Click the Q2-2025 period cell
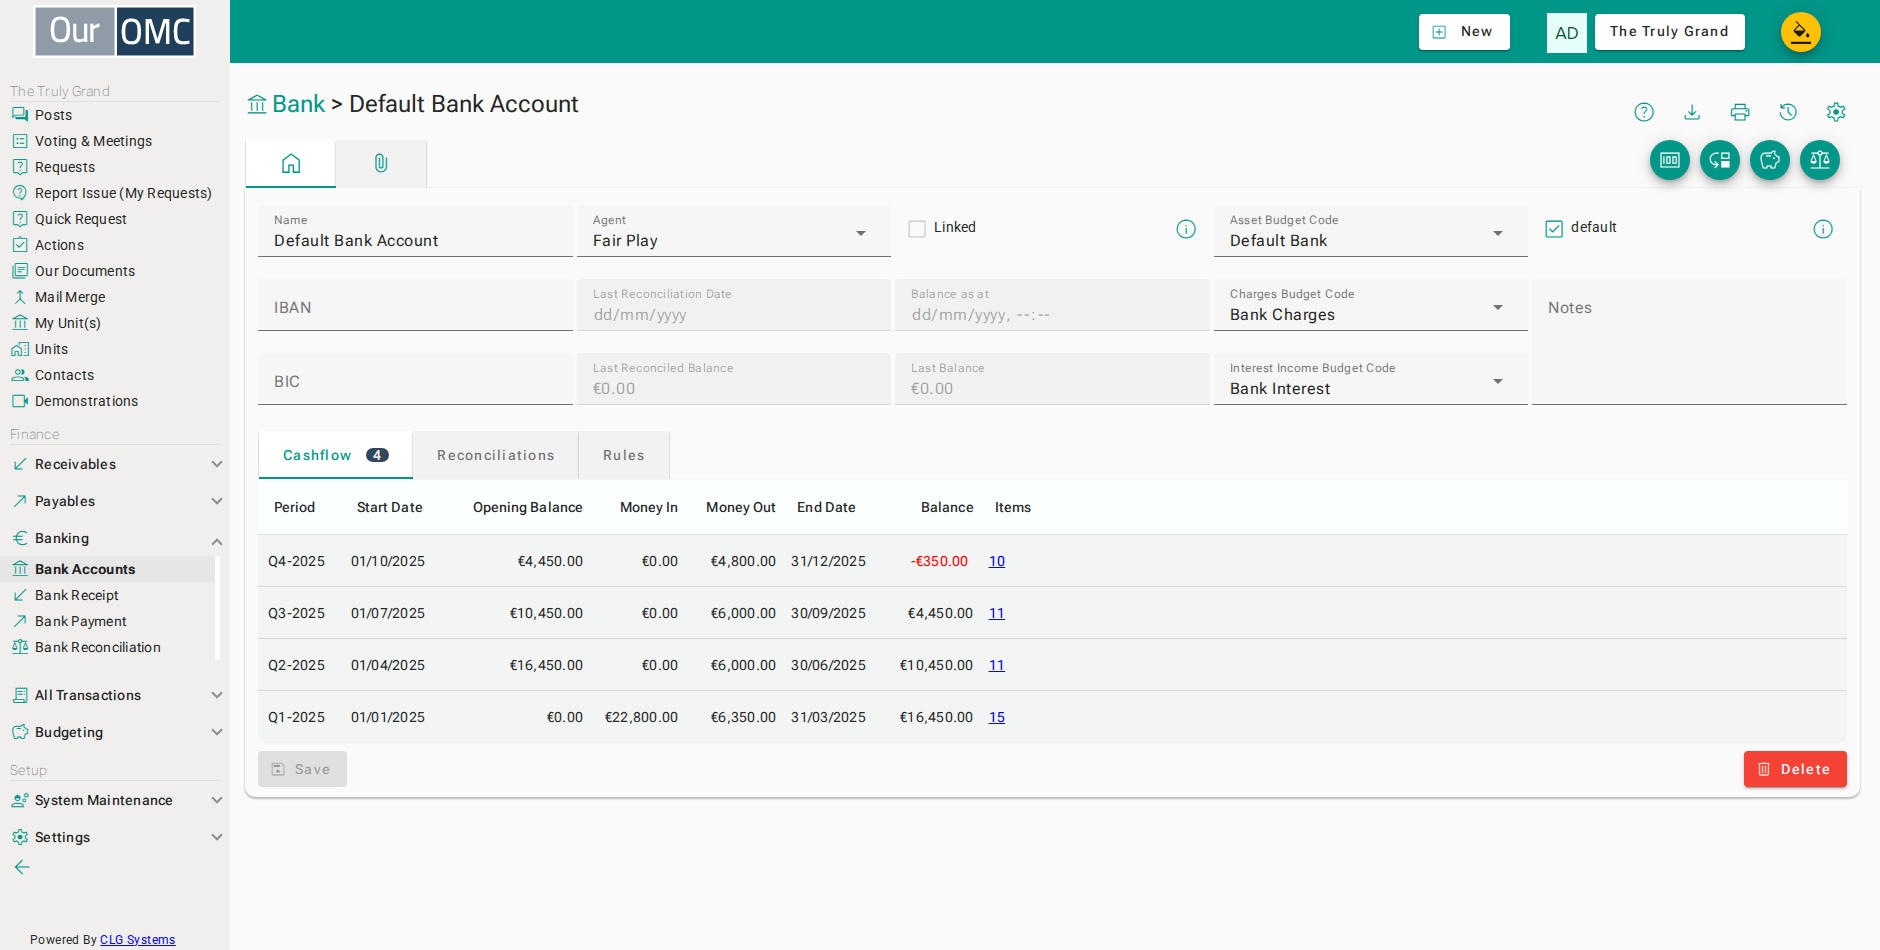 [x=296, y=665]
